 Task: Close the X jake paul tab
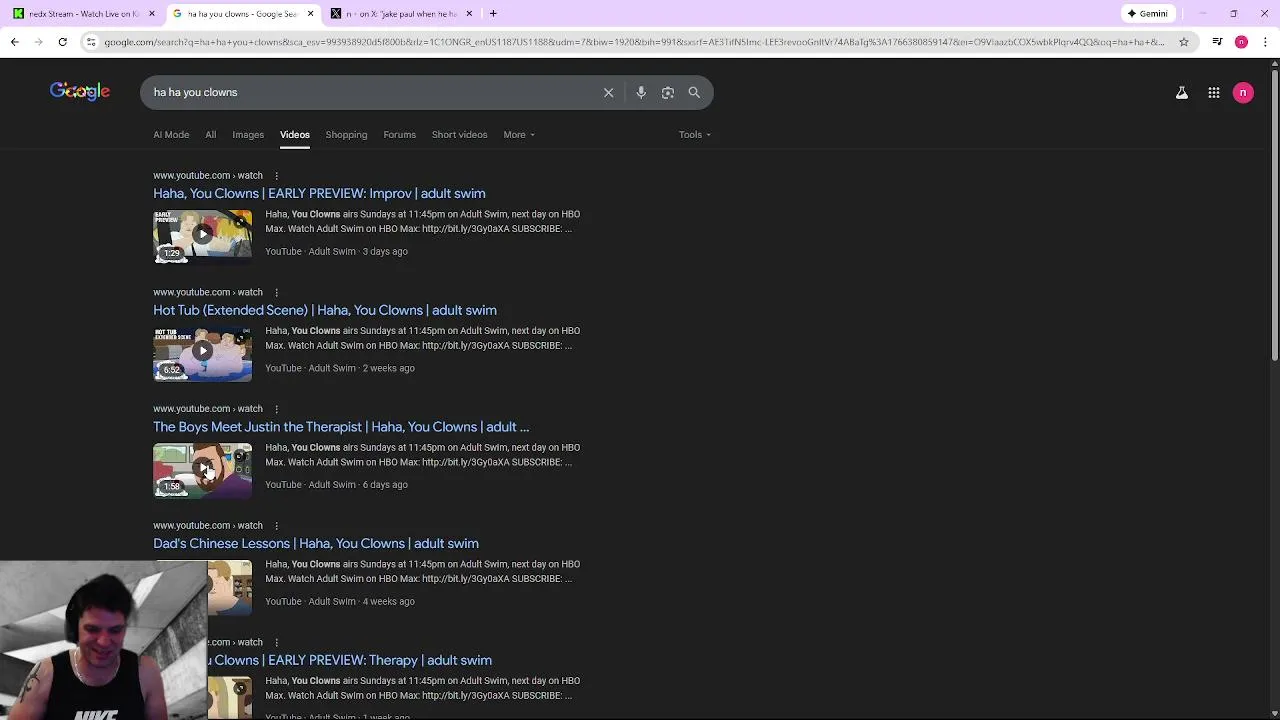coord(469,14)
